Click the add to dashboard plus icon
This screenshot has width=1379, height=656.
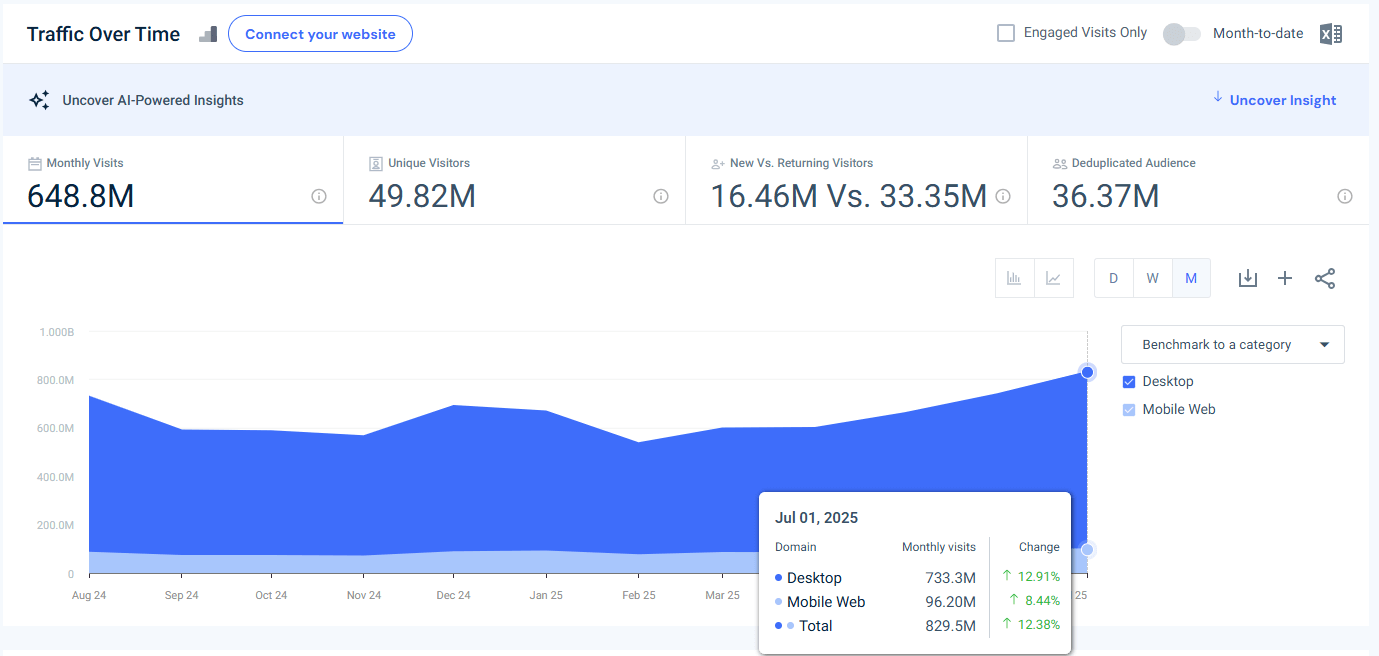1285,278
